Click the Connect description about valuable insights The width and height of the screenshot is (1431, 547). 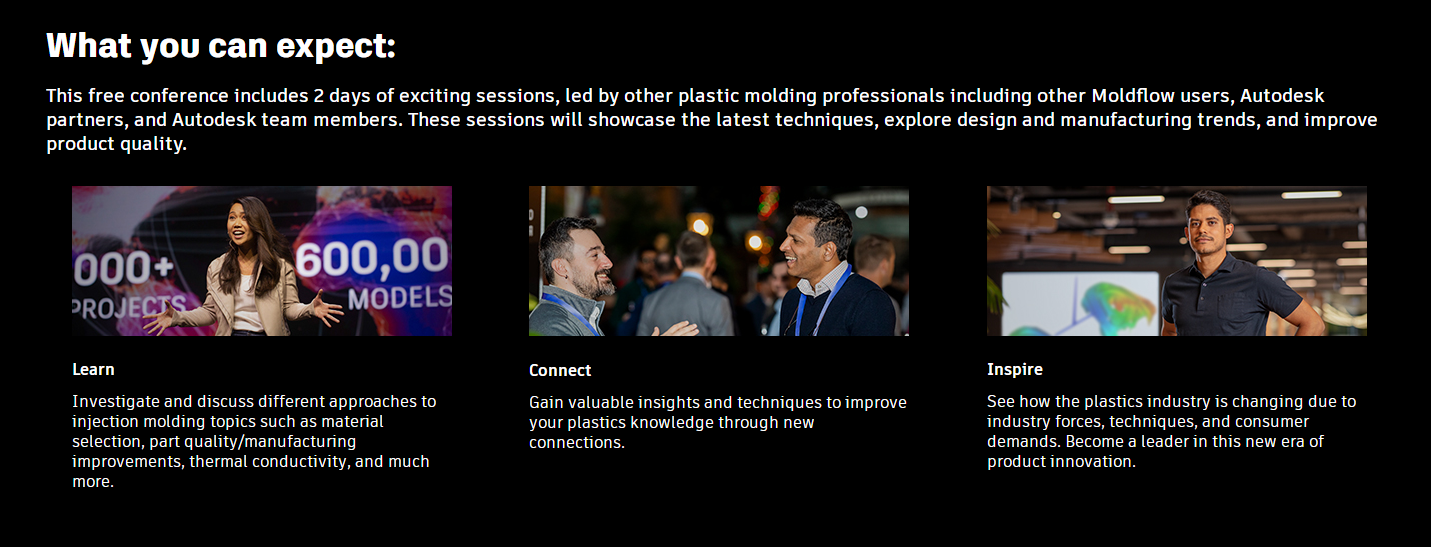718,422
